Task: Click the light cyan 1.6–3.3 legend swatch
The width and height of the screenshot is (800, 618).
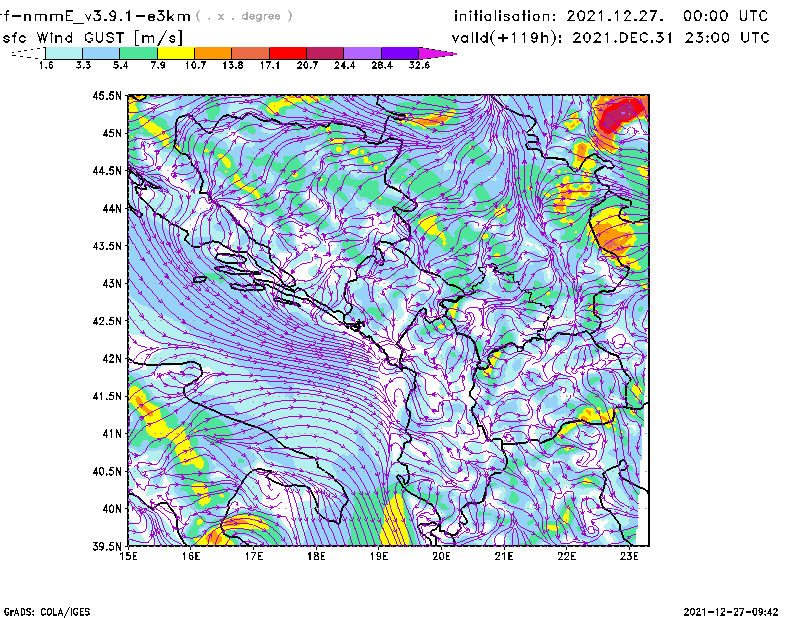Action: pos(64,53)
